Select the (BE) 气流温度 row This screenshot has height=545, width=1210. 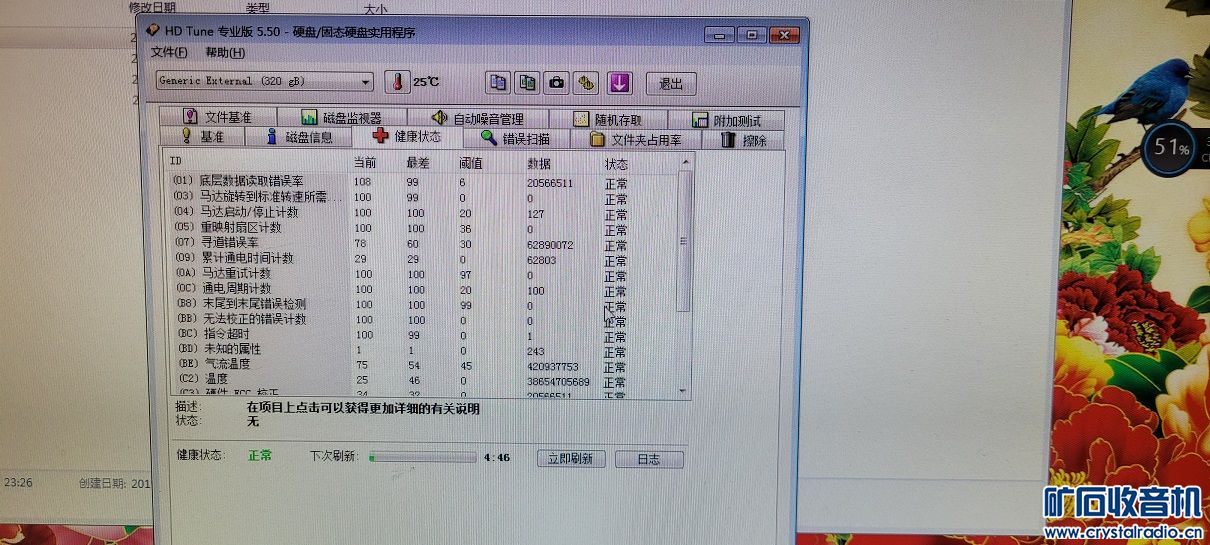pyautogui.click(x=422, y=365)
